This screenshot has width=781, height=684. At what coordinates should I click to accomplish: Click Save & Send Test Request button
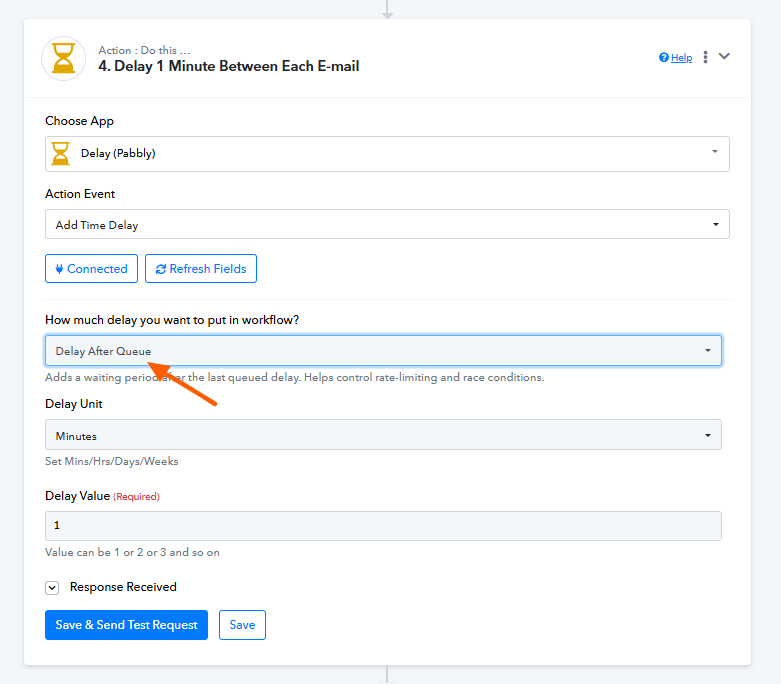pyautogui.click(x=126, y=625)
